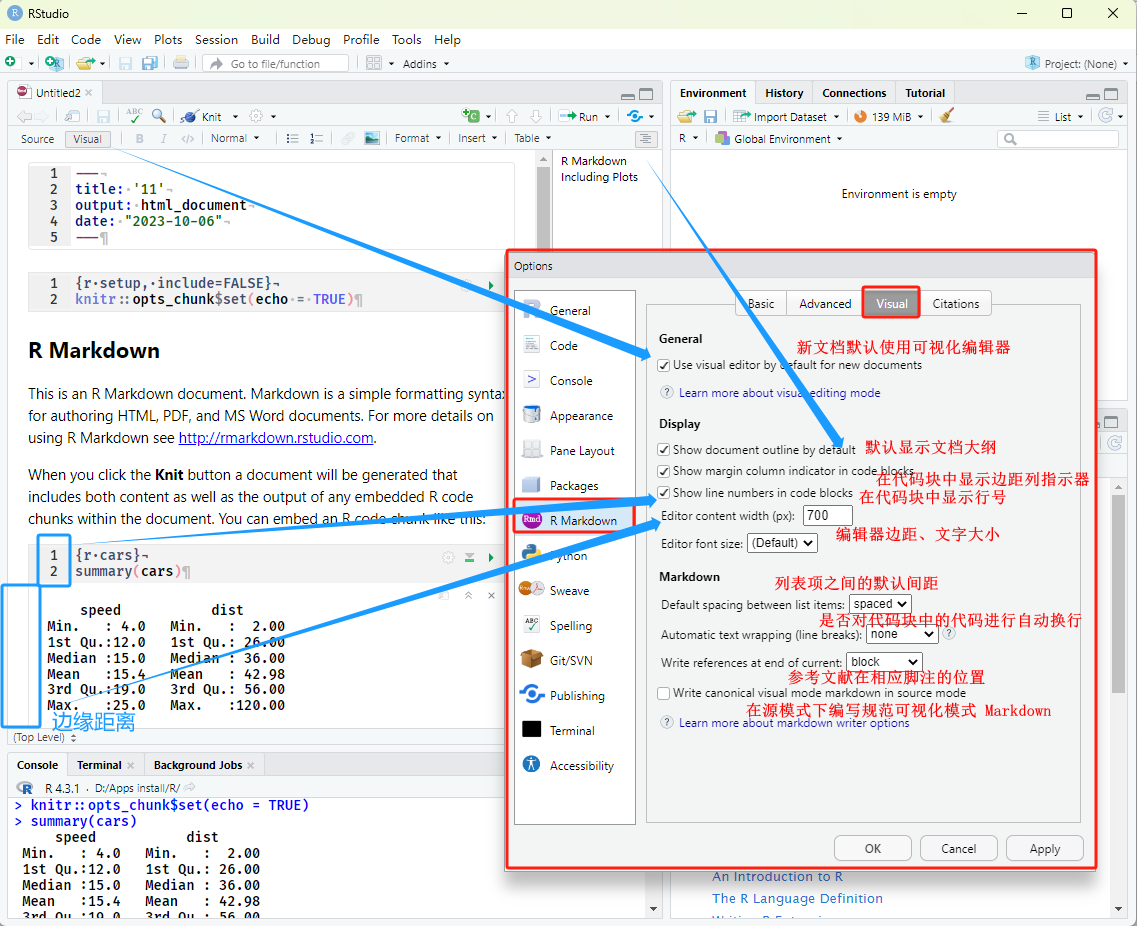Viewport: 1137px width, 926px height.
Task: Open the Normal paragraph style dropdown
Action: tap(235, 138)
